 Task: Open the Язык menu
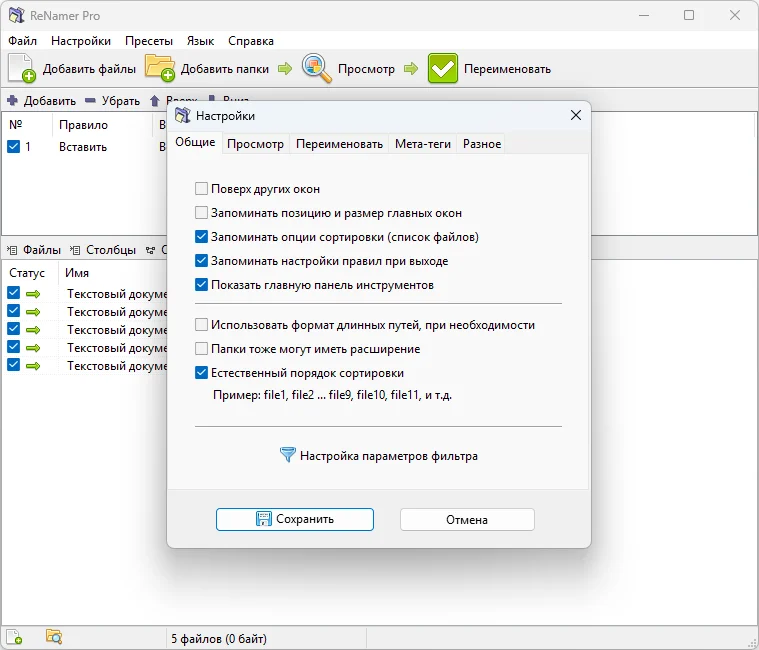(x=200, y=41)
